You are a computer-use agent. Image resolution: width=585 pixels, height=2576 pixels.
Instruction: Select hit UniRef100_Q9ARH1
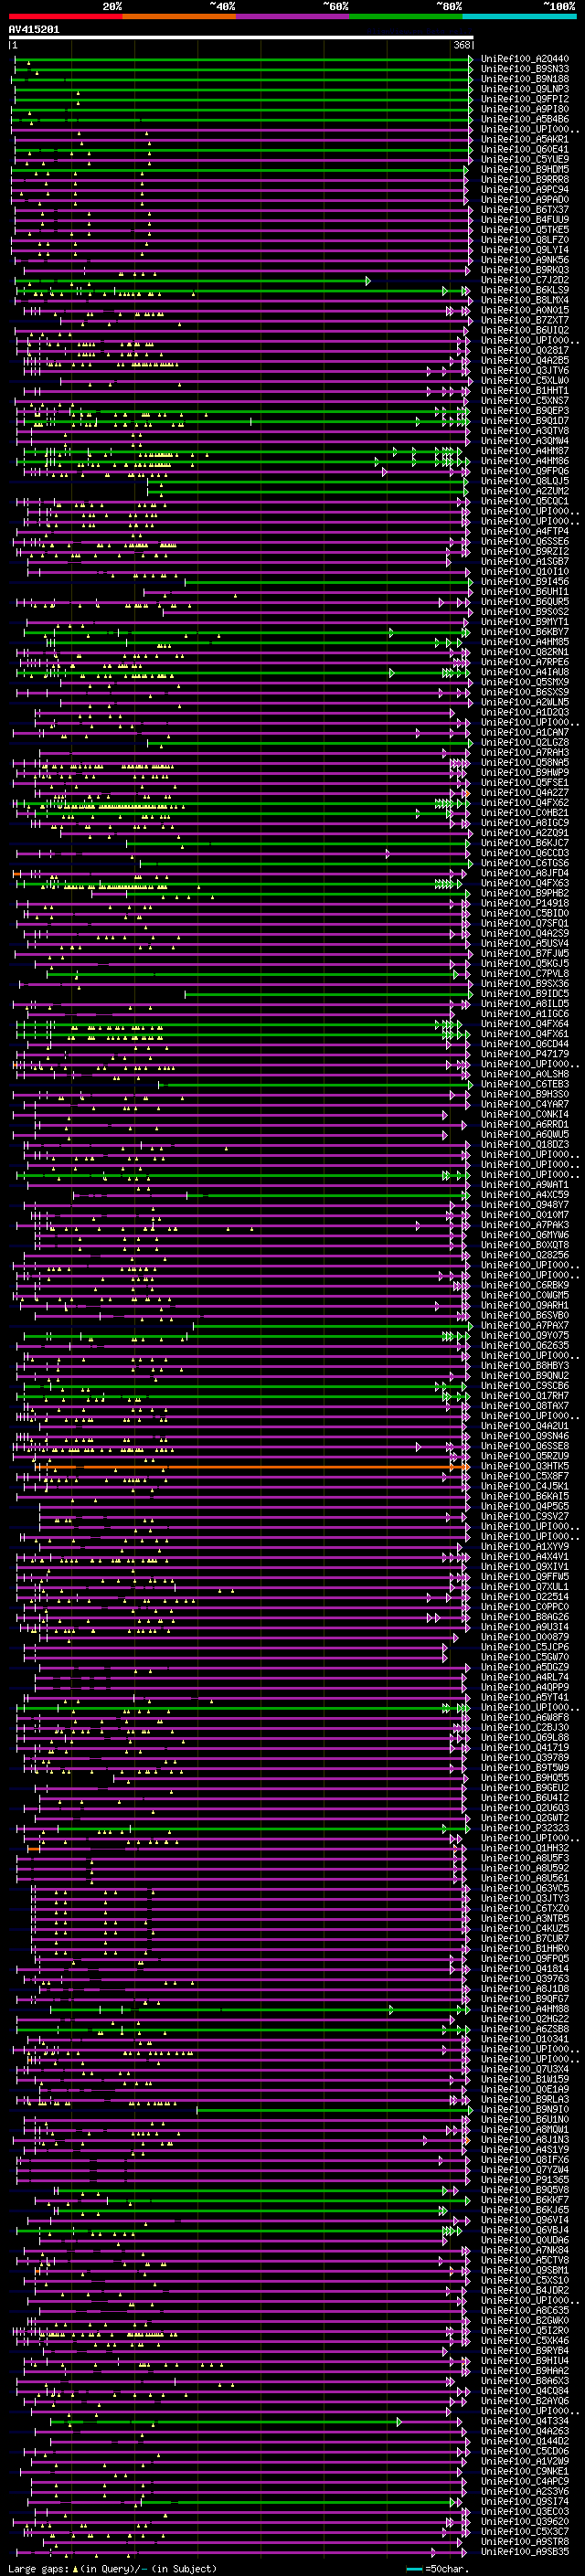(x=525, y=1305)
